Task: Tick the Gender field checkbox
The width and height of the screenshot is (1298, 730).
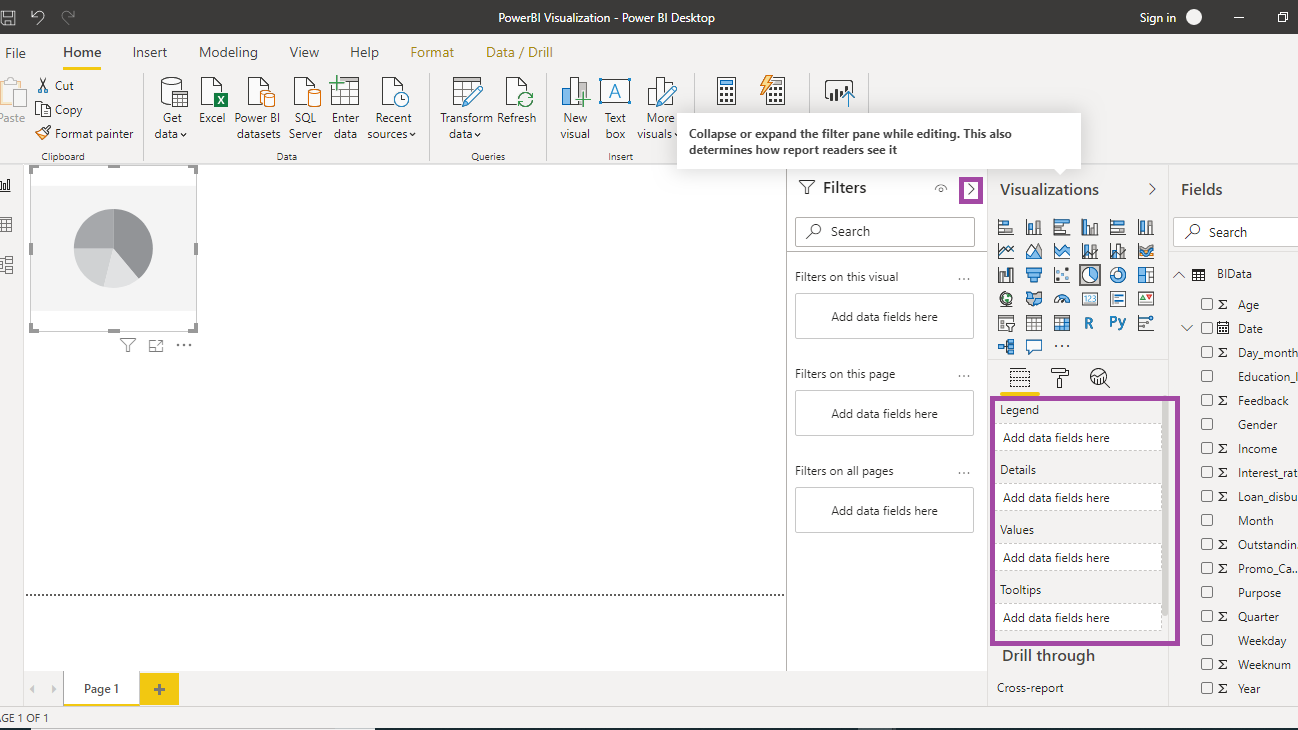Action: [1207, 424]
